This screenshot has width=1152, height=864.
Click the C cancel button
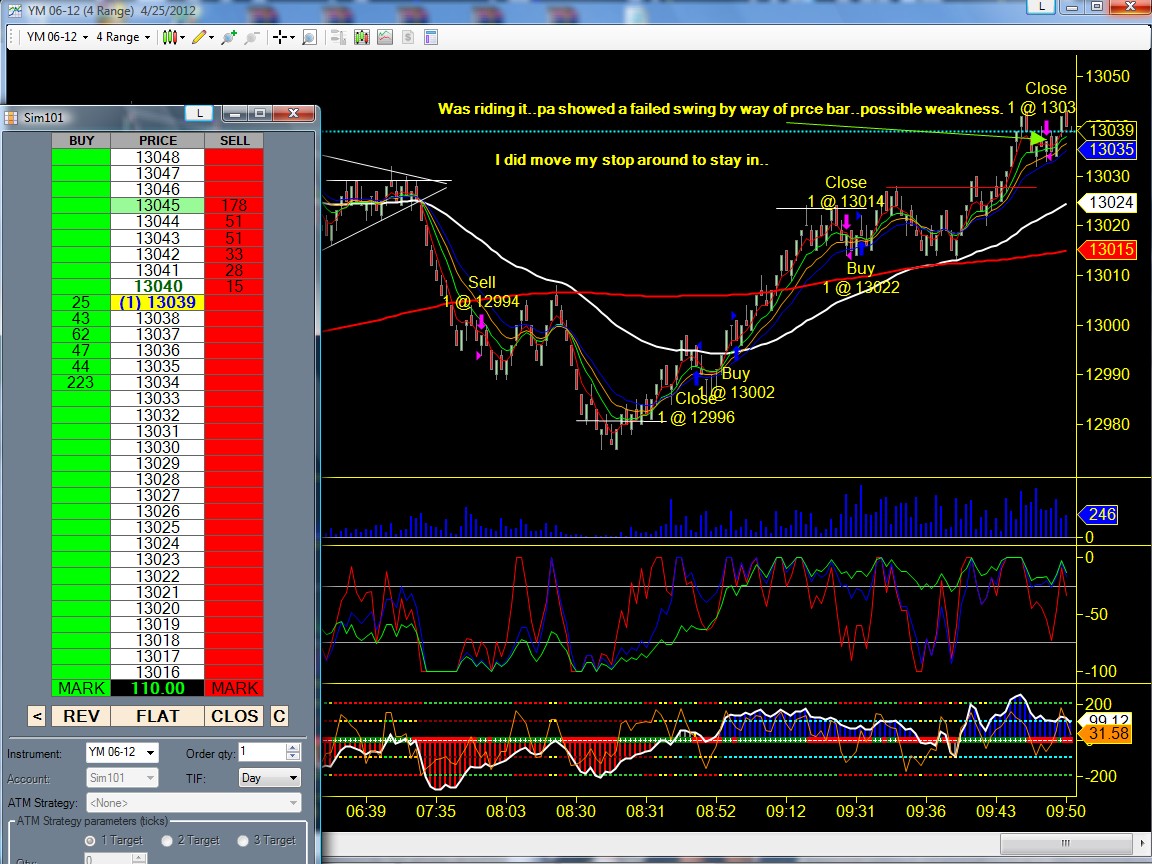279,716
